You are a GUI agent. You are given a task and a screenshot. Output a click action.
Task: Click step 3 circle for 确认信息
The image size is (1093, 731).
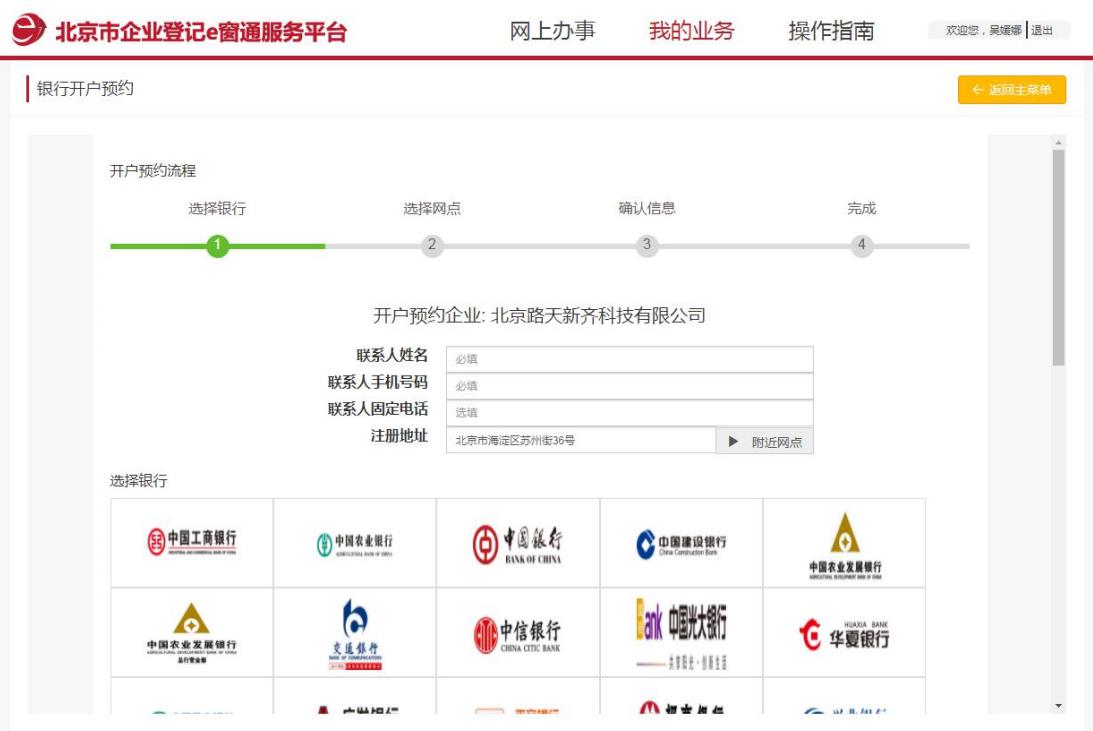(x=647, y=245)
